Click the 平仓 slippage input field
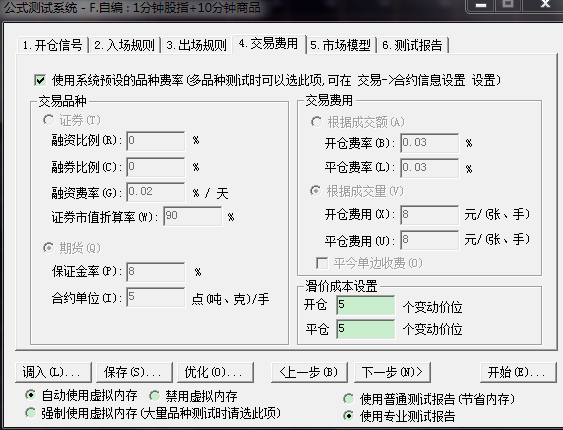 pyautogui.click(x=366, y=329)
